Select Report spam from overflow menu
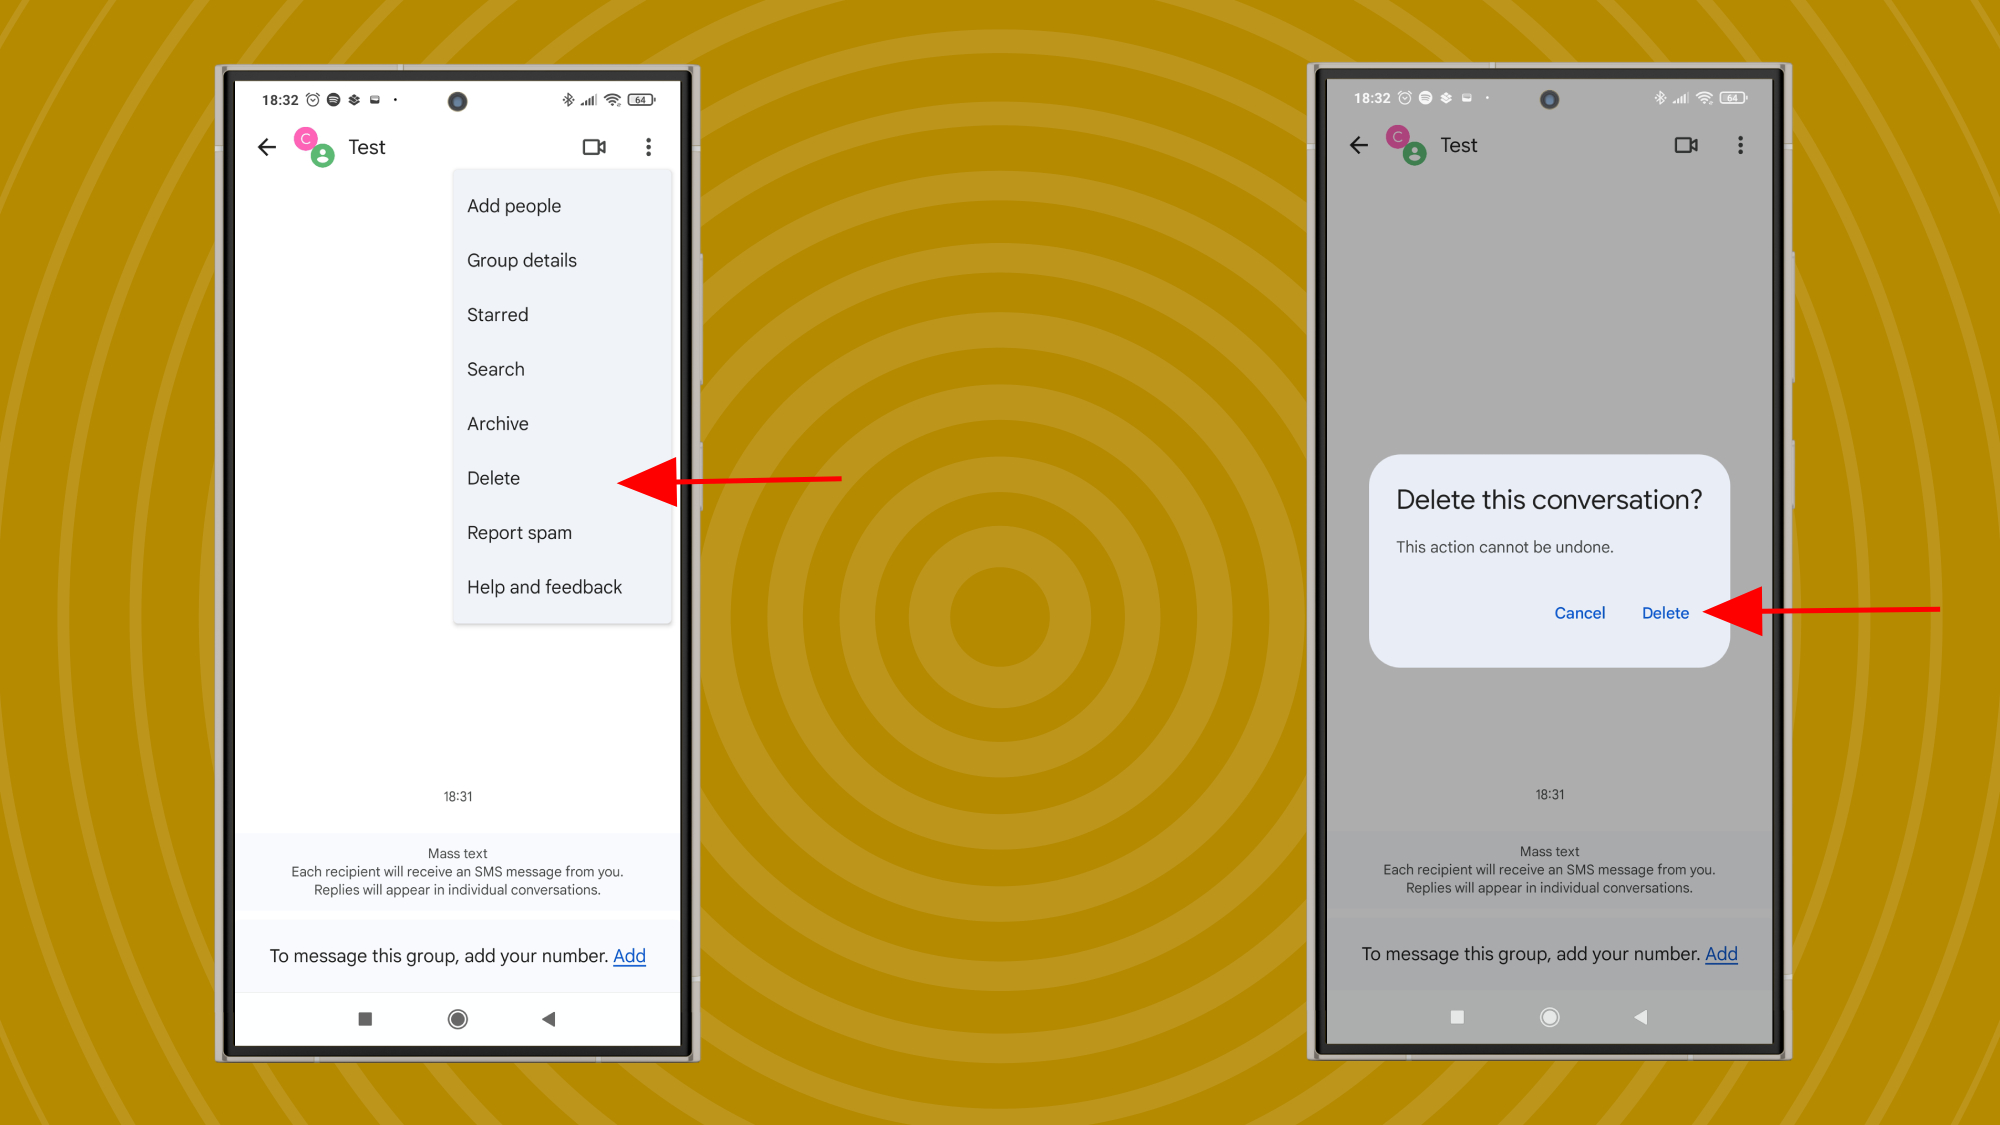The image size is (2000, 1125). 519,533
